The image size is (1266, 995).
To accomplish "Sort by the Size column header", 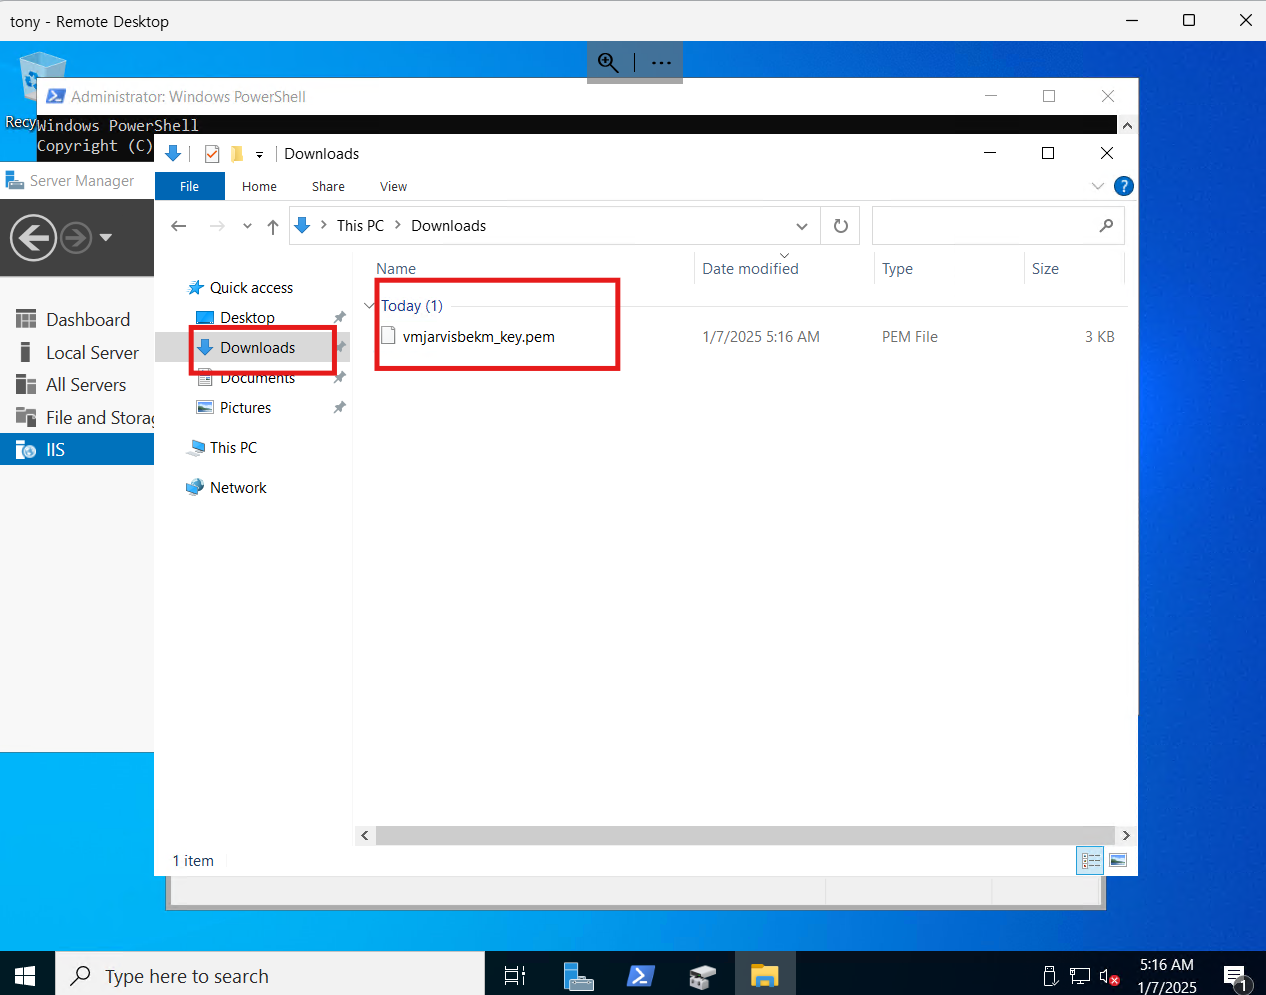I will (1045, 269).
